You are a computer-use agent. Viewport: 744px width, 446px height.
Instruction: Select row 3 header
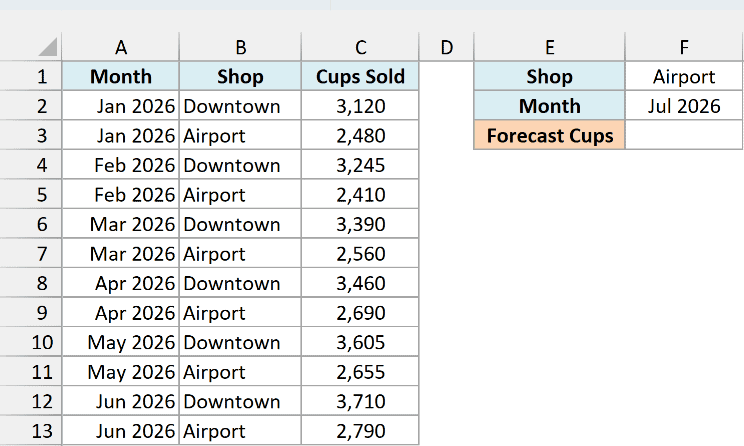tap(31, 135)
